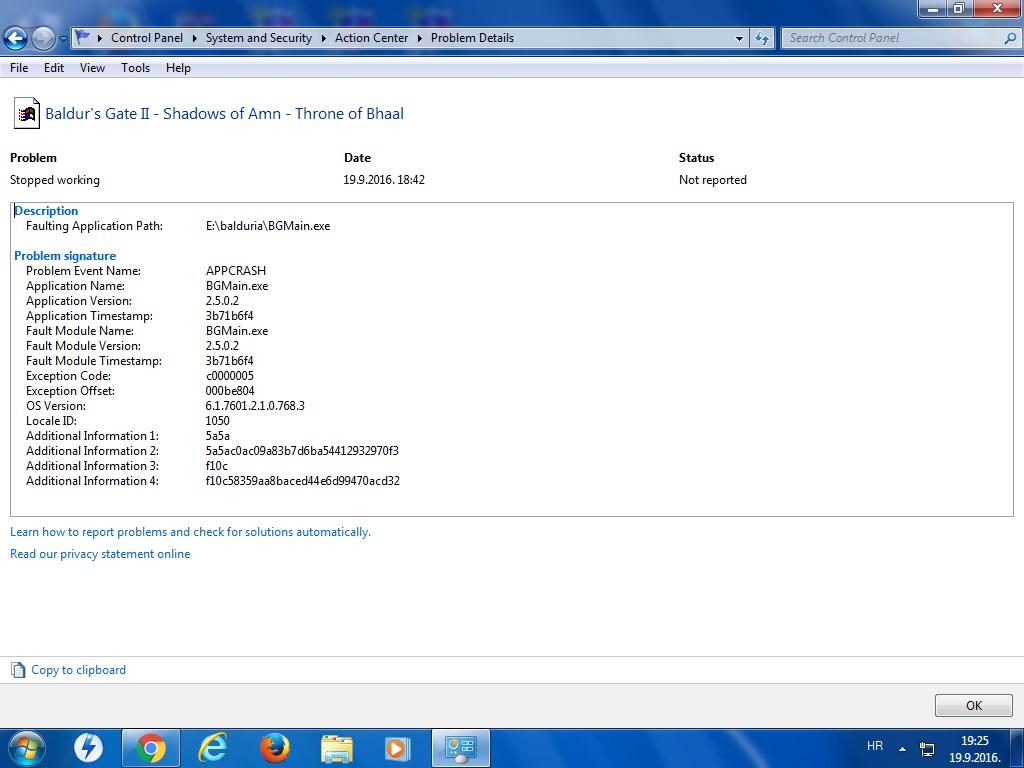Open Learn how to report problems link
The height and width of the screenshot is (768, 1024).
[x=190, y=532]
